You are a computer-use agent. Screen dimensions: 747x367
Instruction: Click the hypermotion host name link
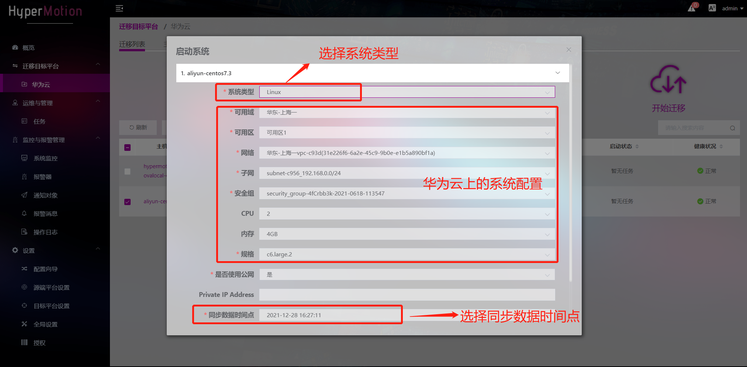click(x=154, y=171)
